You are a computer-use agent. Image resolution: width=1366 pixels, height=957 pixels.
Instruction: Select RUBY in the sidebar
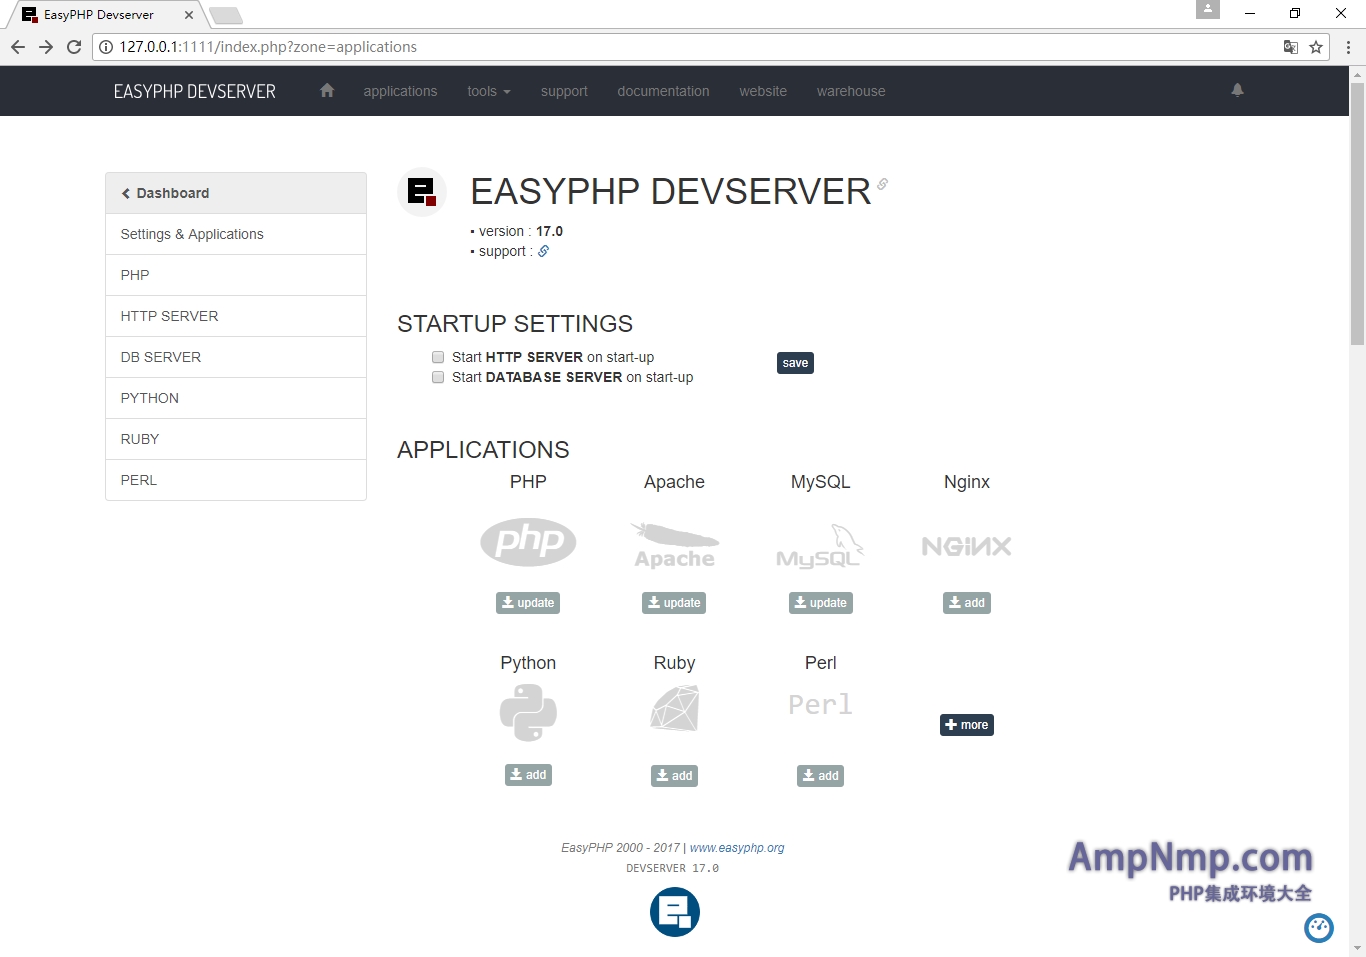tap(236, 439)
